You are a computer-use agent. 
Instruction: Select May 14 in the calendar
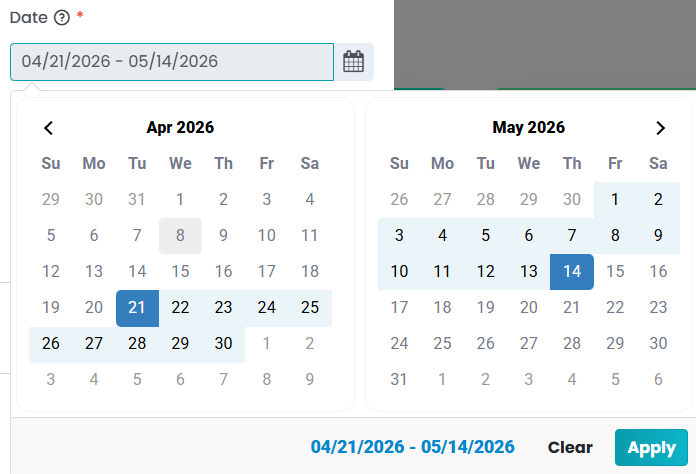click(572, 272)
